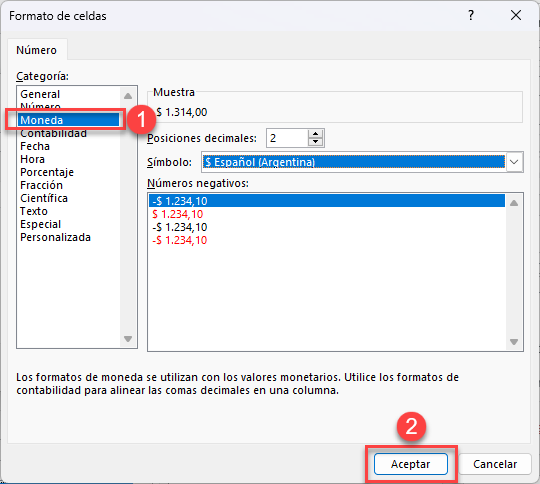This screenshot has width=540, height=484.
Task: Switch to the Número tab
Action: click(x=37, y=50)
